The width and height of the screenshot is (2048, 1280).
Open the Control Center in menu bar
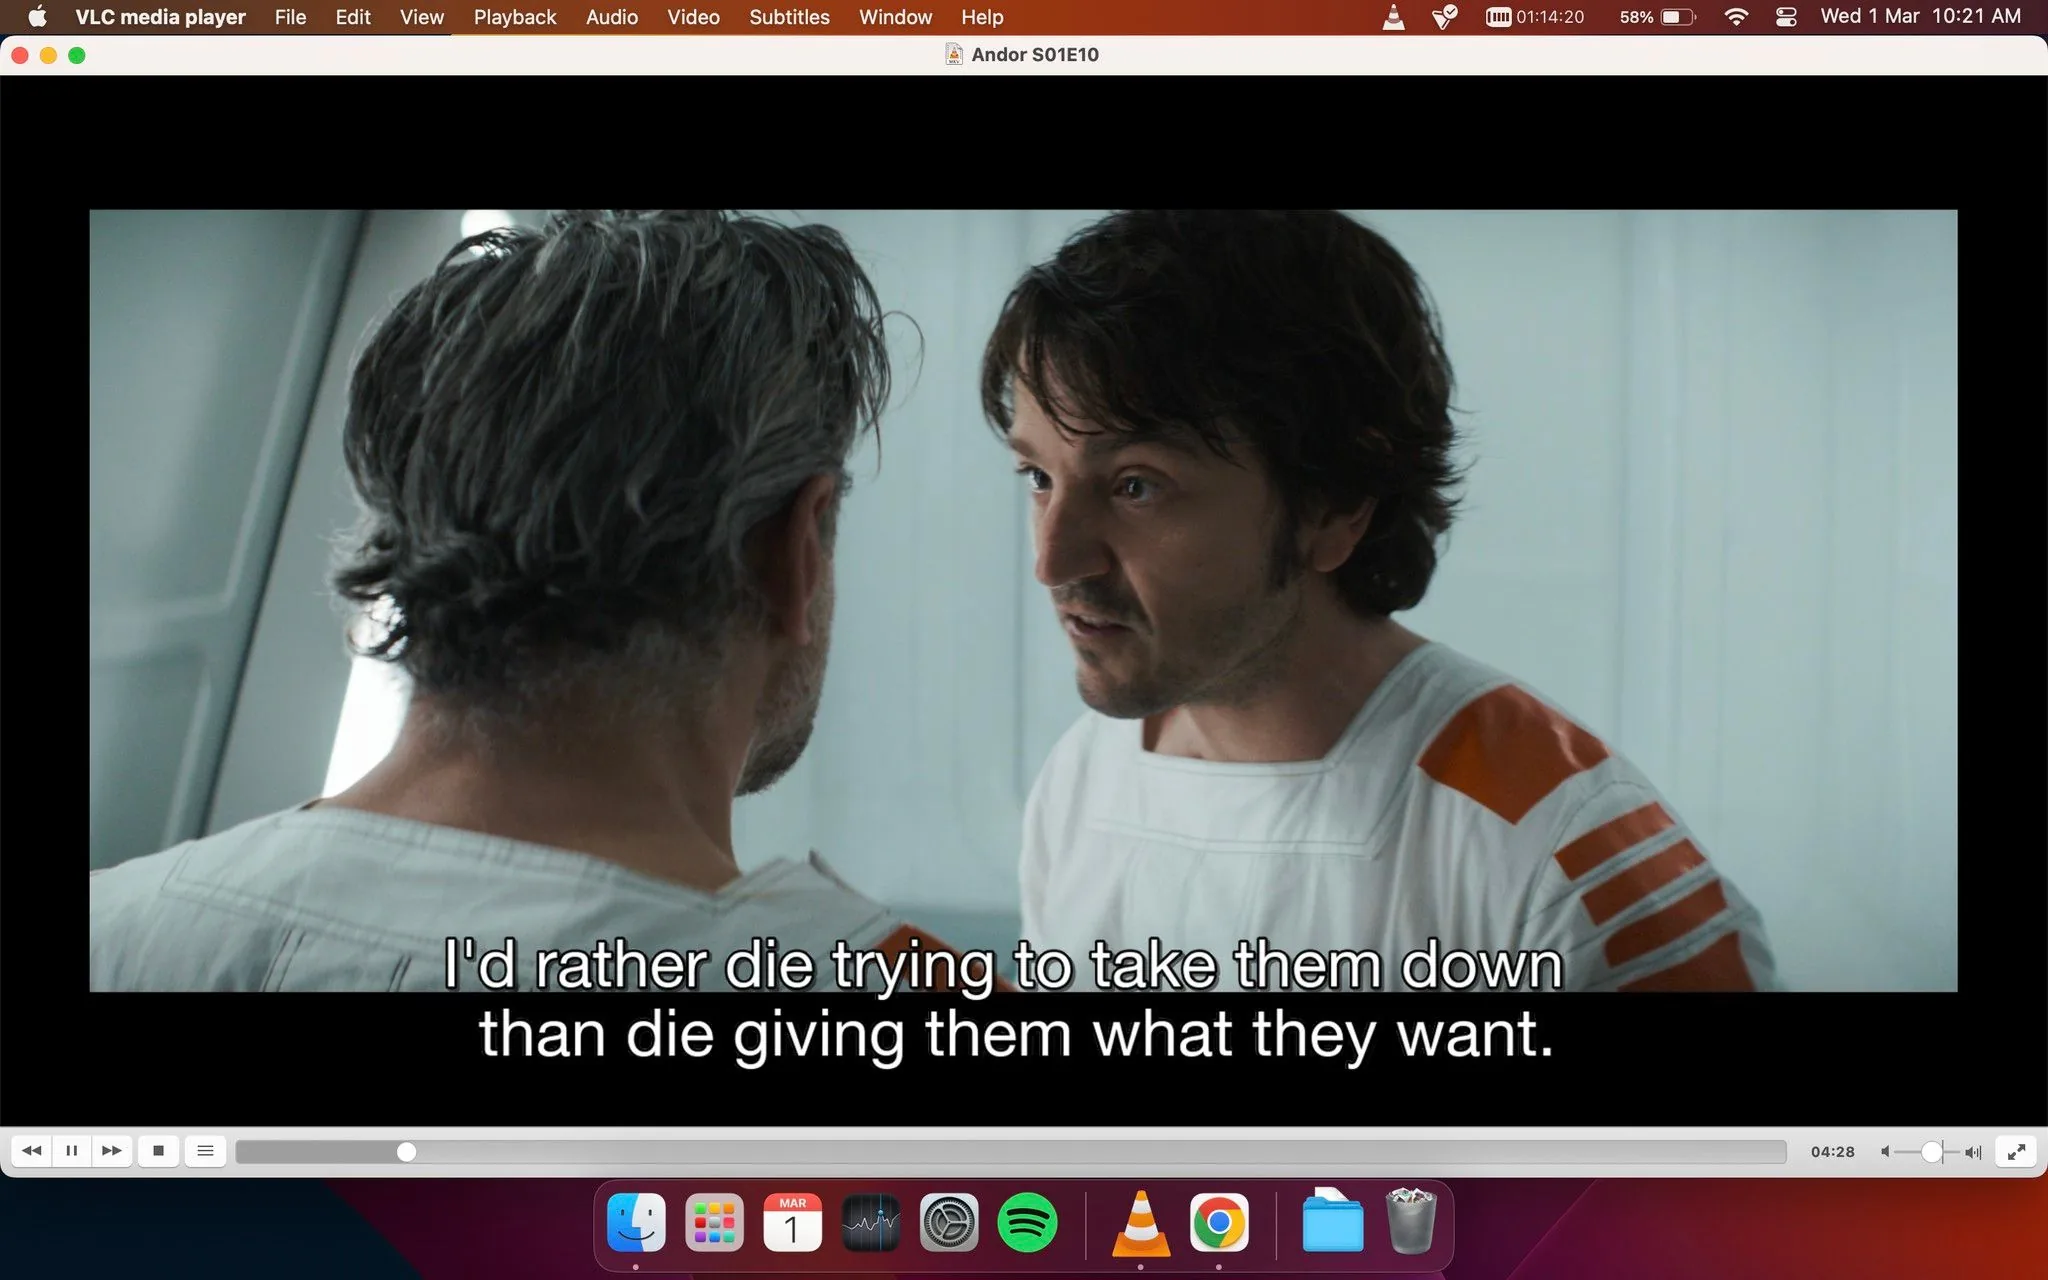[1788, 17]
